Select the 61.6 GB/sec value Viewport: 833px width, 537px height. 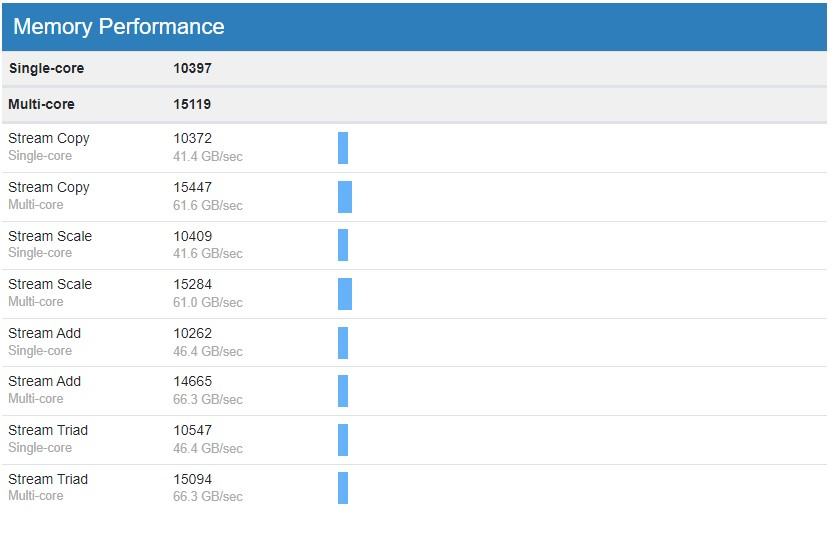[x=208, y=206]
